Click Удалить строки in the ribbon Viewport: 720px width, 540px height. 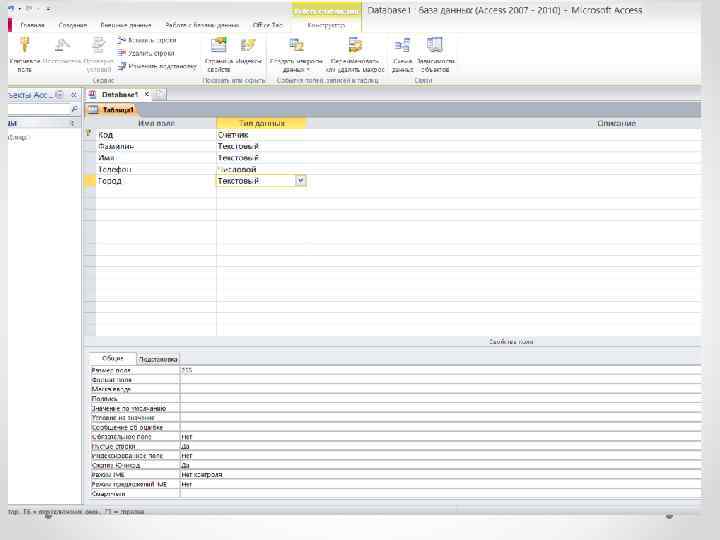[x=146, y=53]
